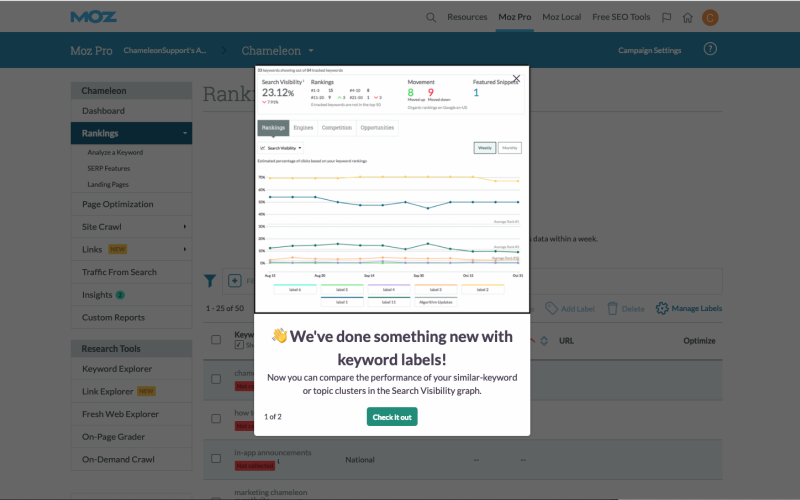The height and width of the screenshot is (500, 800).
Task: Click the NEW badge beside Link Explorer
Action: pos(146,391)
